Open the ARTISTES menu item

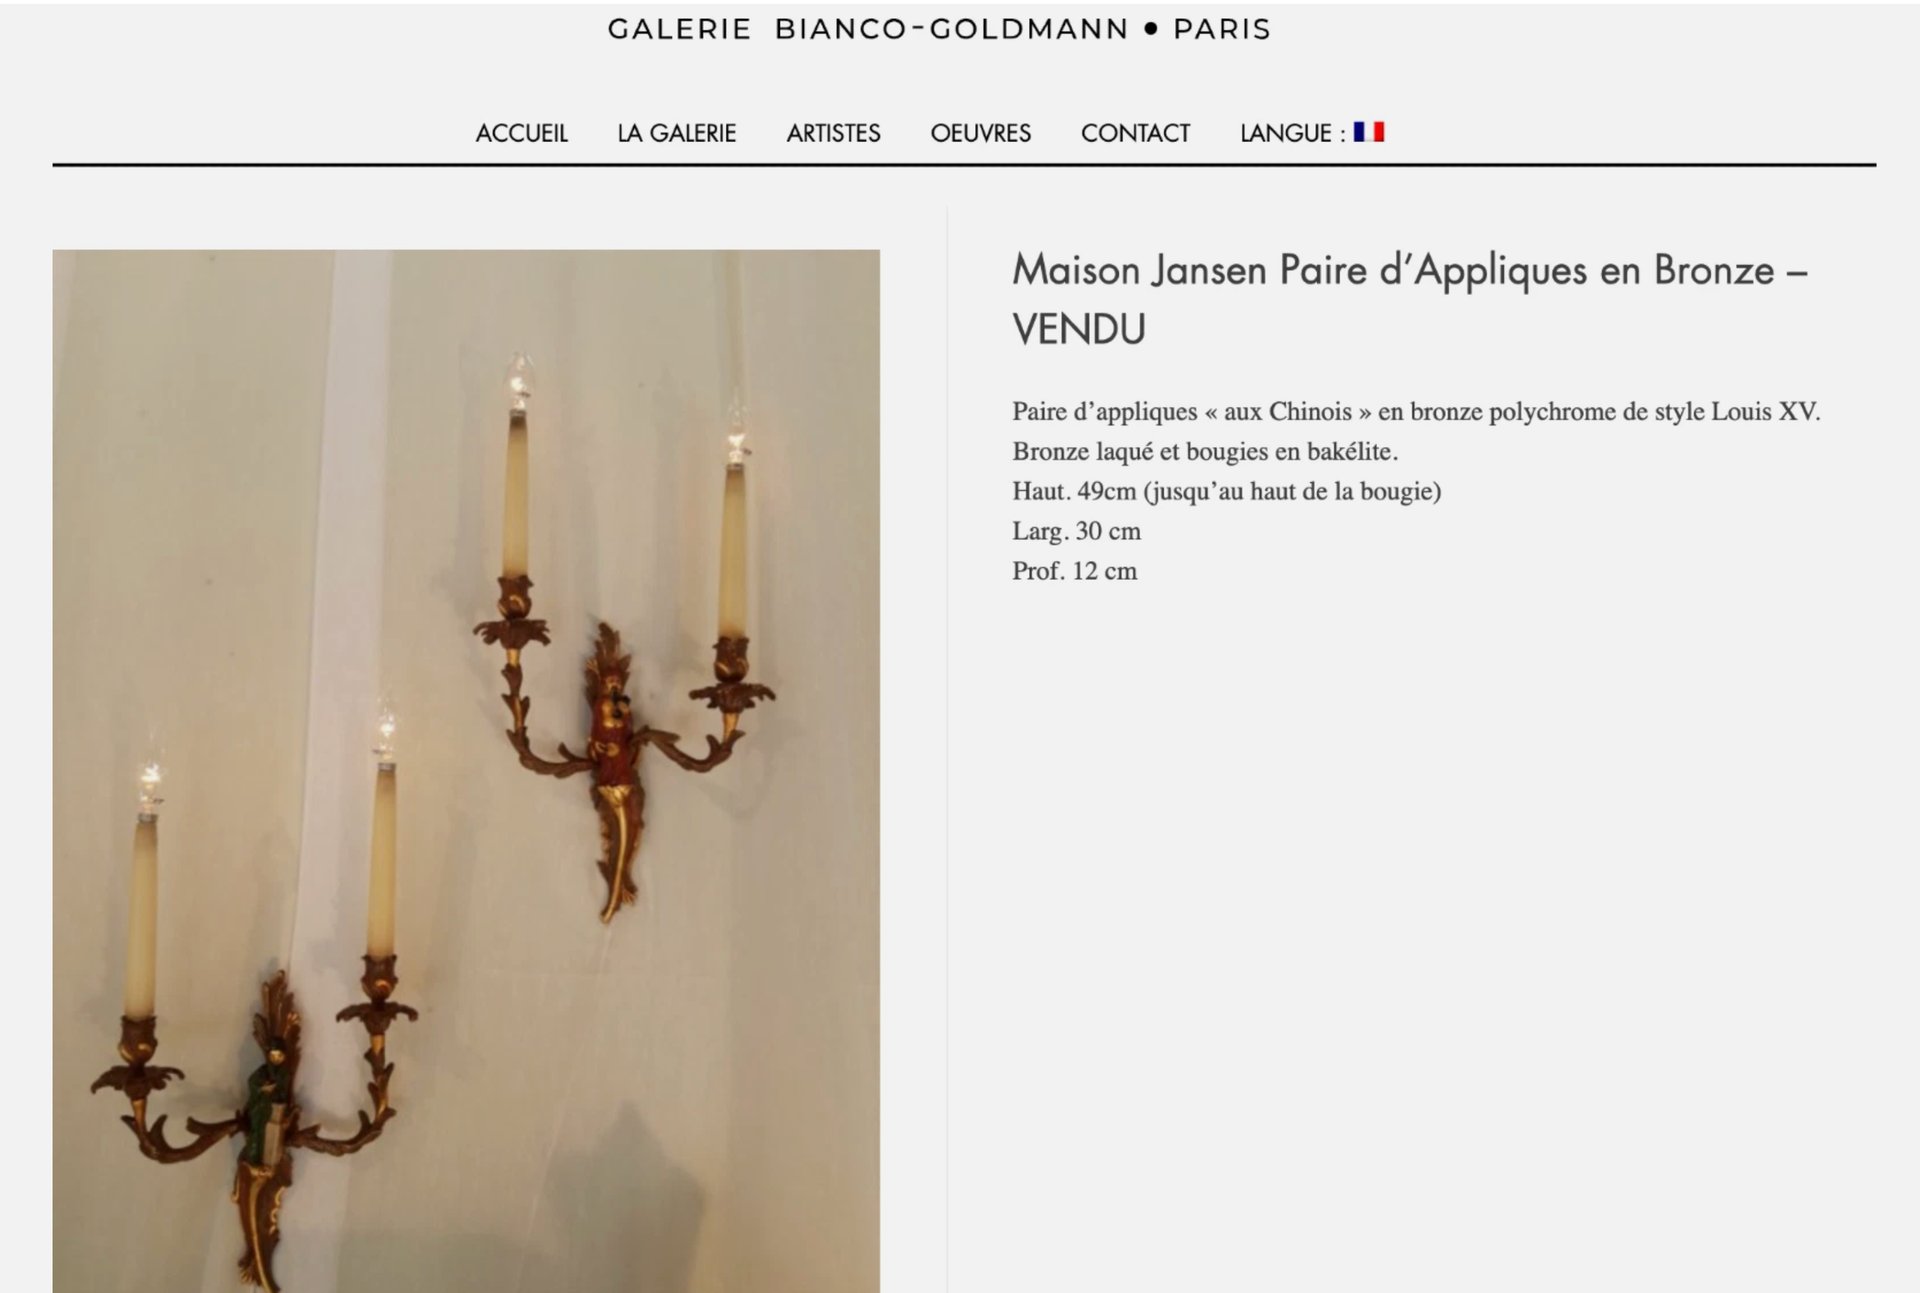click(x=833, y=133)
